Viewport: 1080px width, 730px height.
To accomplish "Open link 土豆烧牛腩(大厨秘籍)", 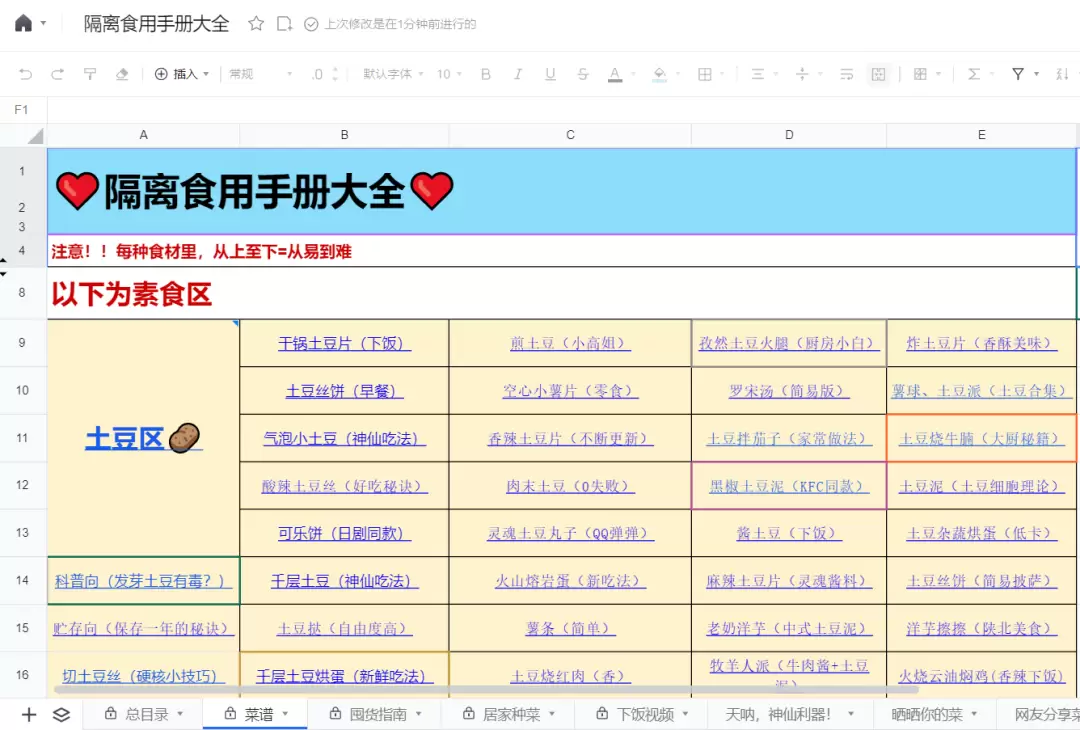I will coord(982,438).
